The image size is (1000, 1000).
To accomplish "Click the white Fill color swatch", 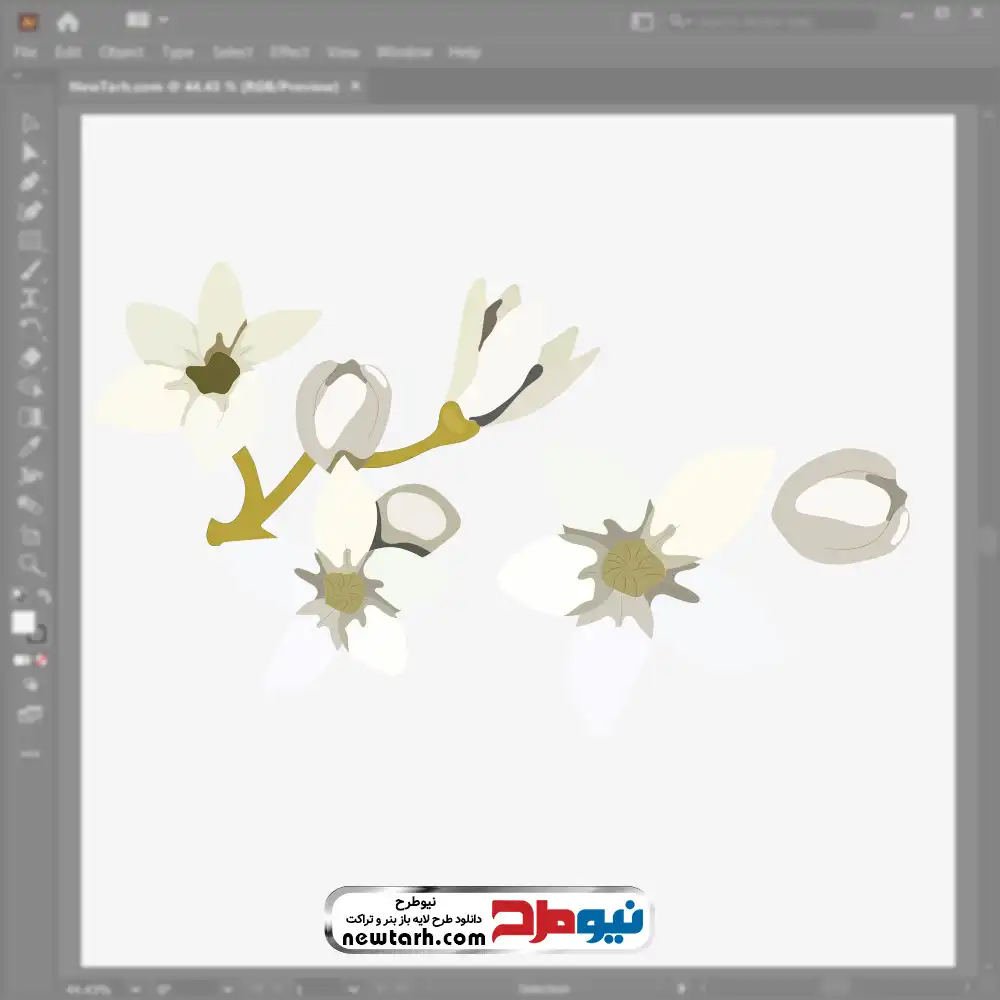I will (x=23, y=622).
